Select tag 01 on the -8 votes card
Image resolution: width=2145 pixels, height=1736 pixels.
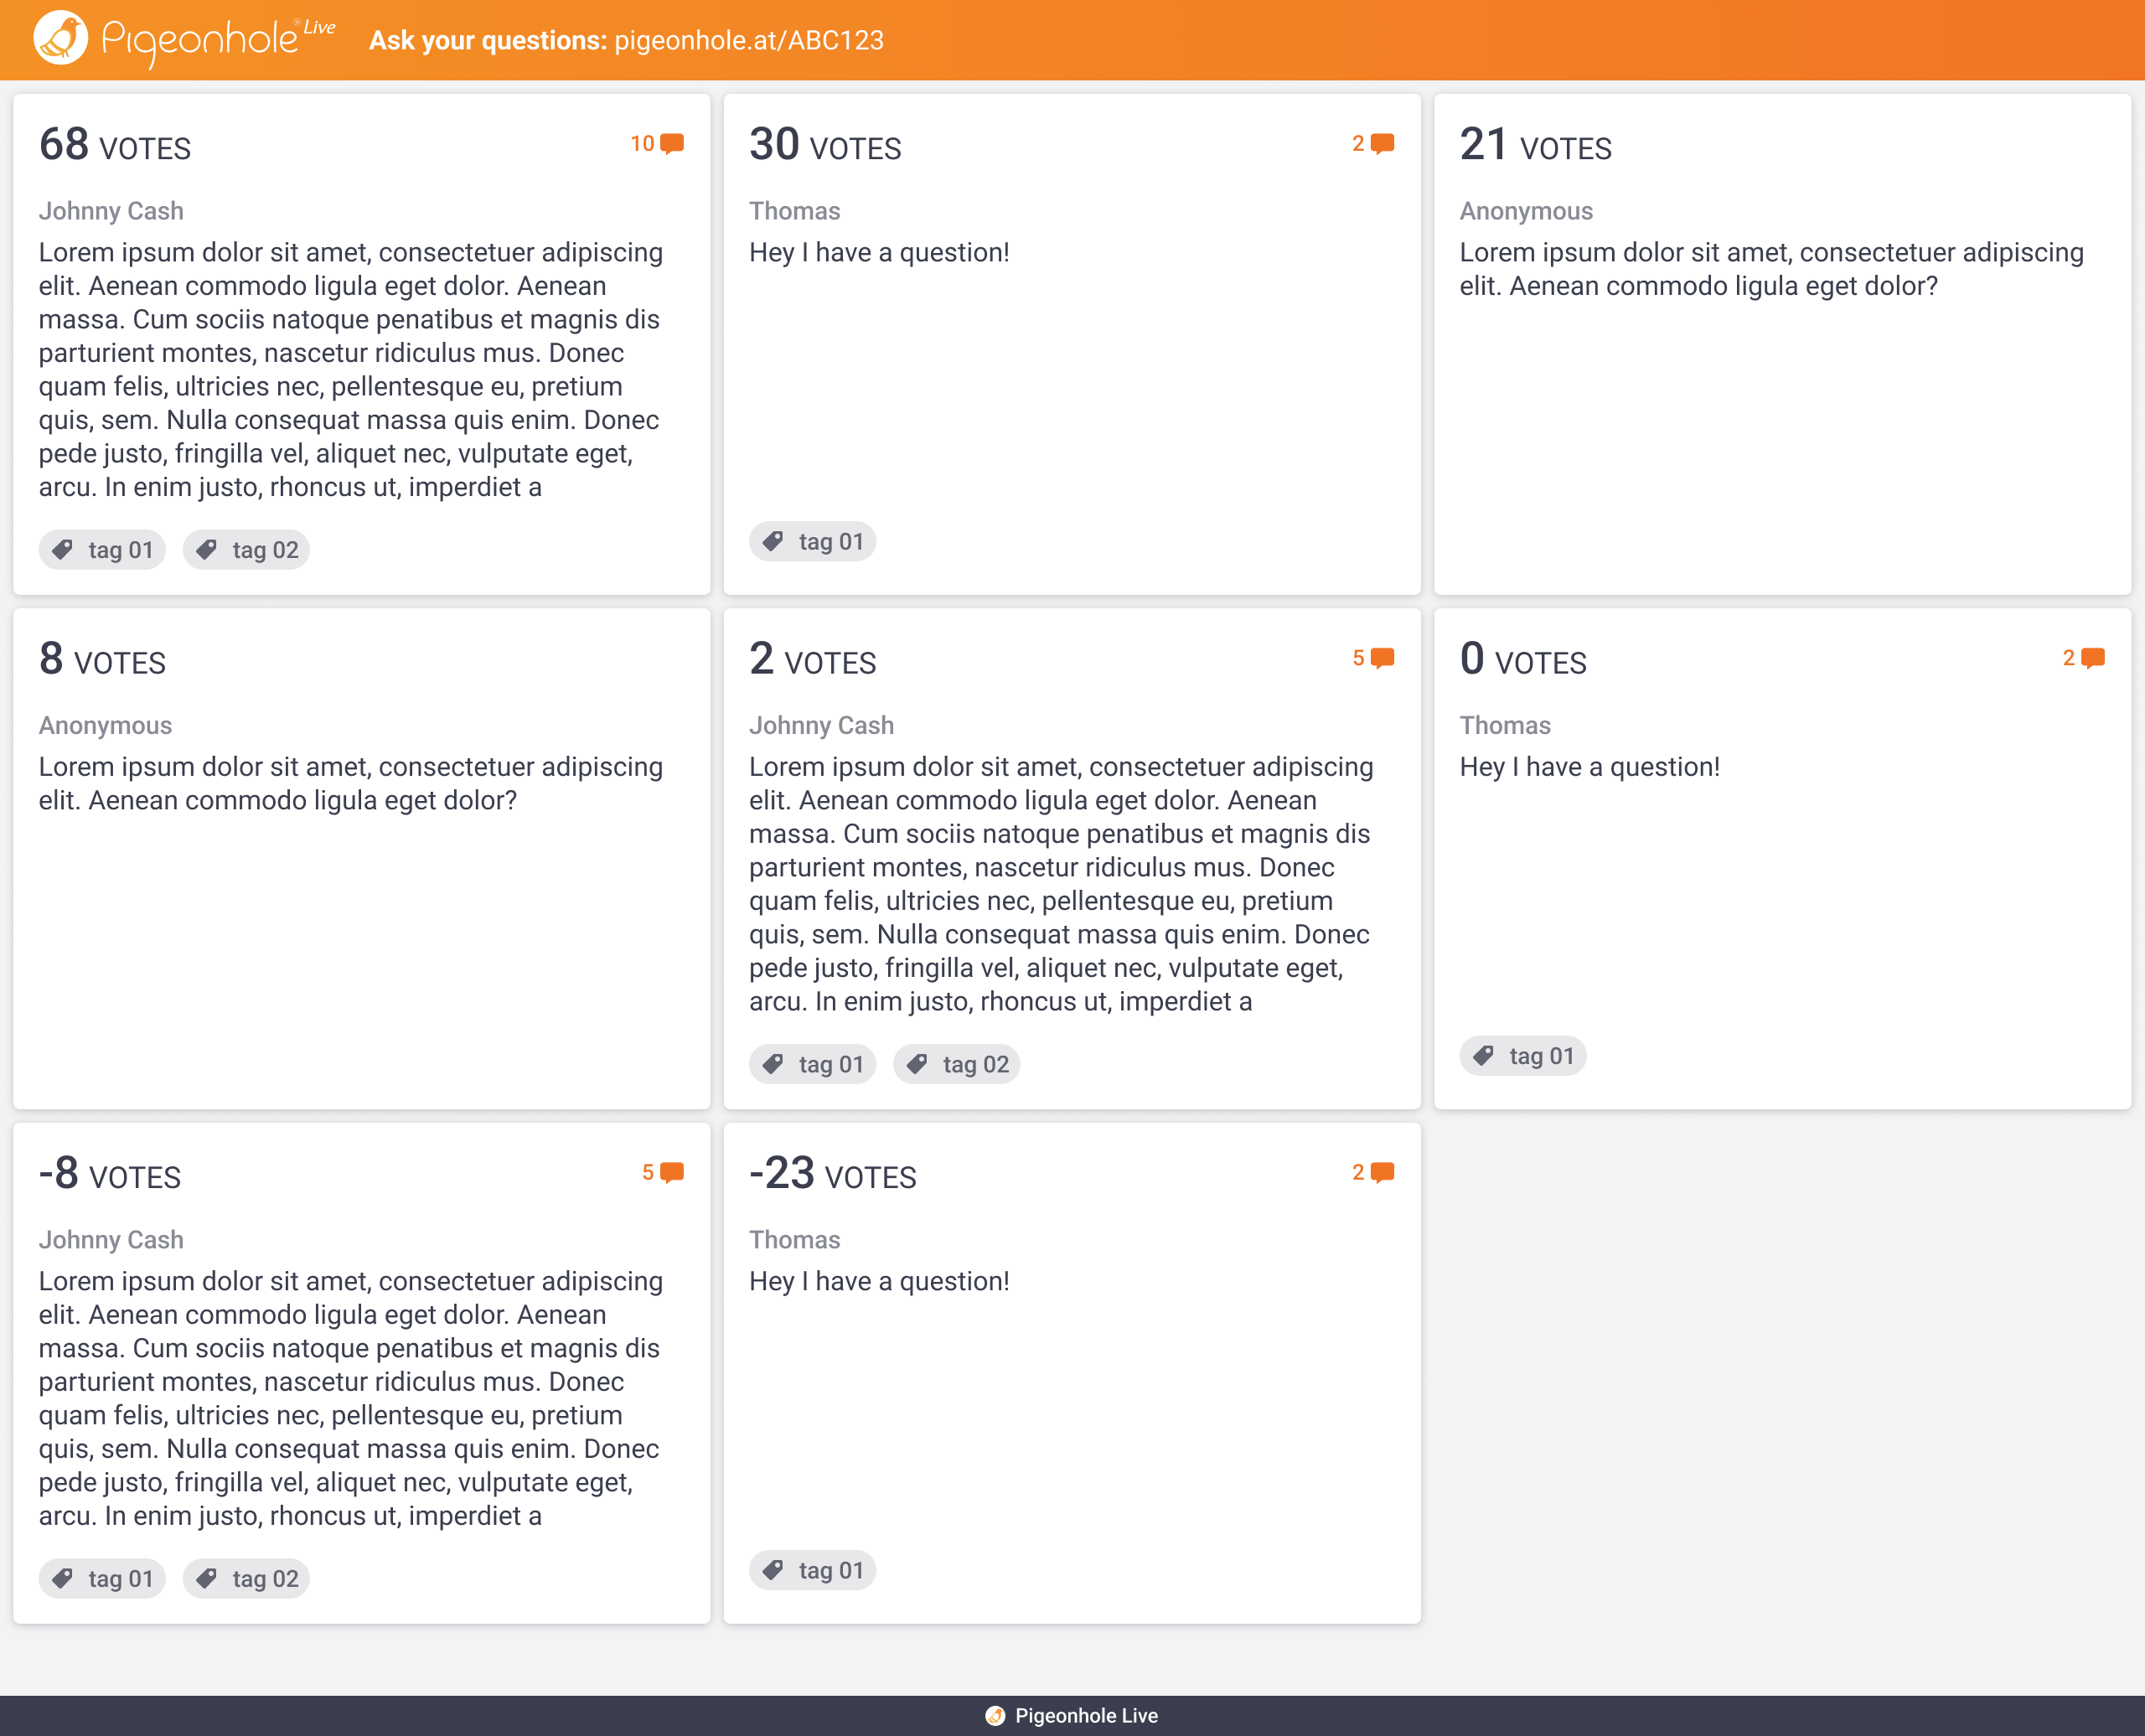coord(102,1578)
